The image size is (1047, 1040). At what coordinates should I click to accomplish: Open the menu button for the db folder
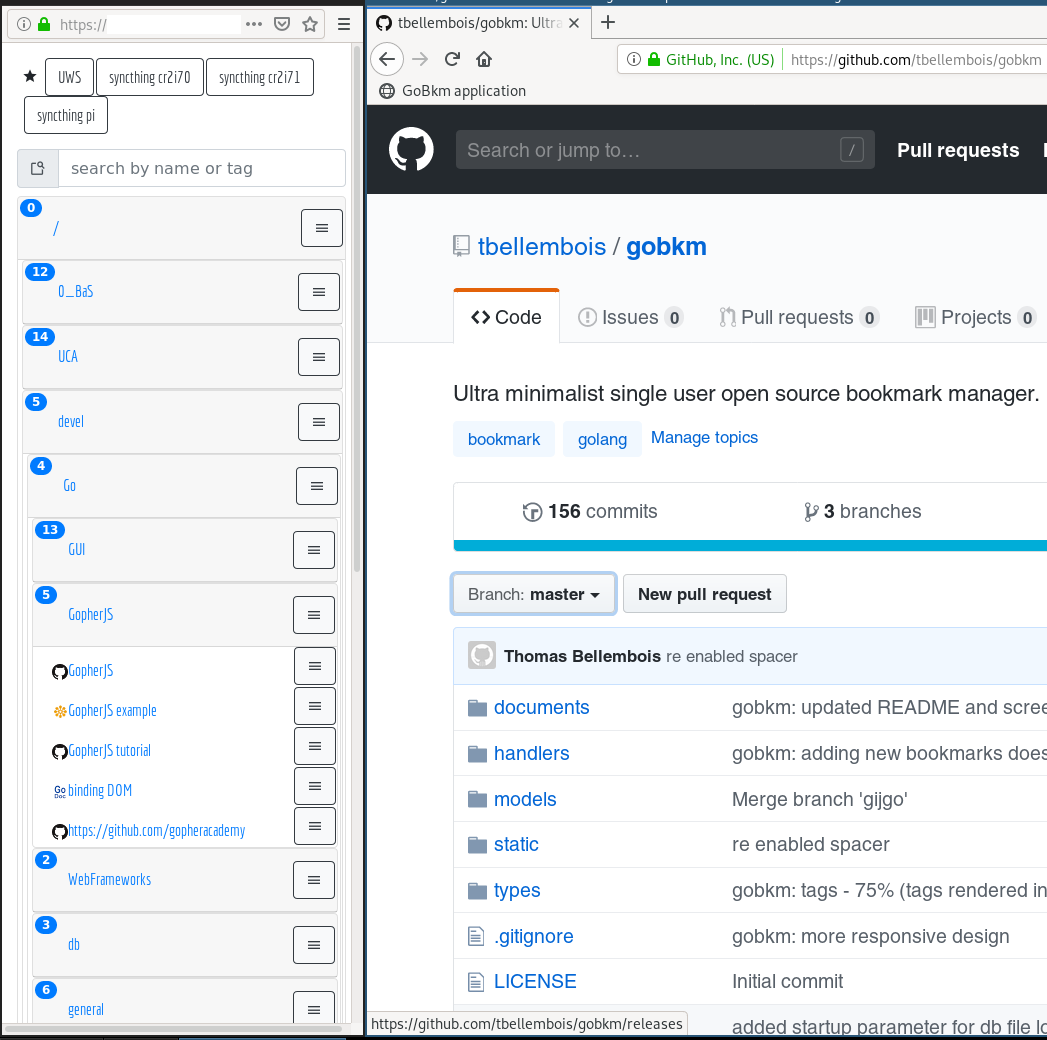click(x=314, y=945)
